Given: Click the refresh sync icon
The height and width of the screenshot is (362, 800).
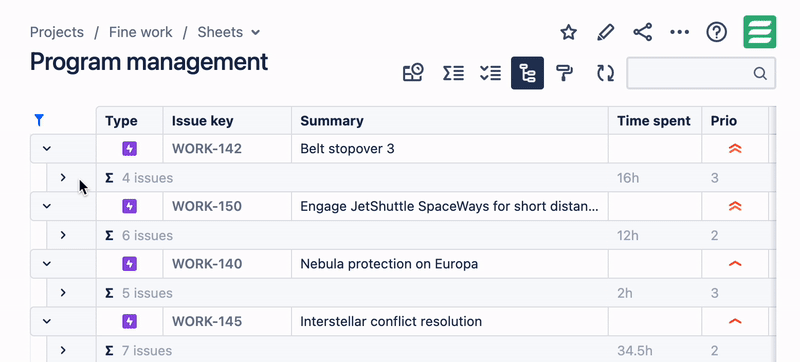Looking at the screenshot, I should point(605,73).
